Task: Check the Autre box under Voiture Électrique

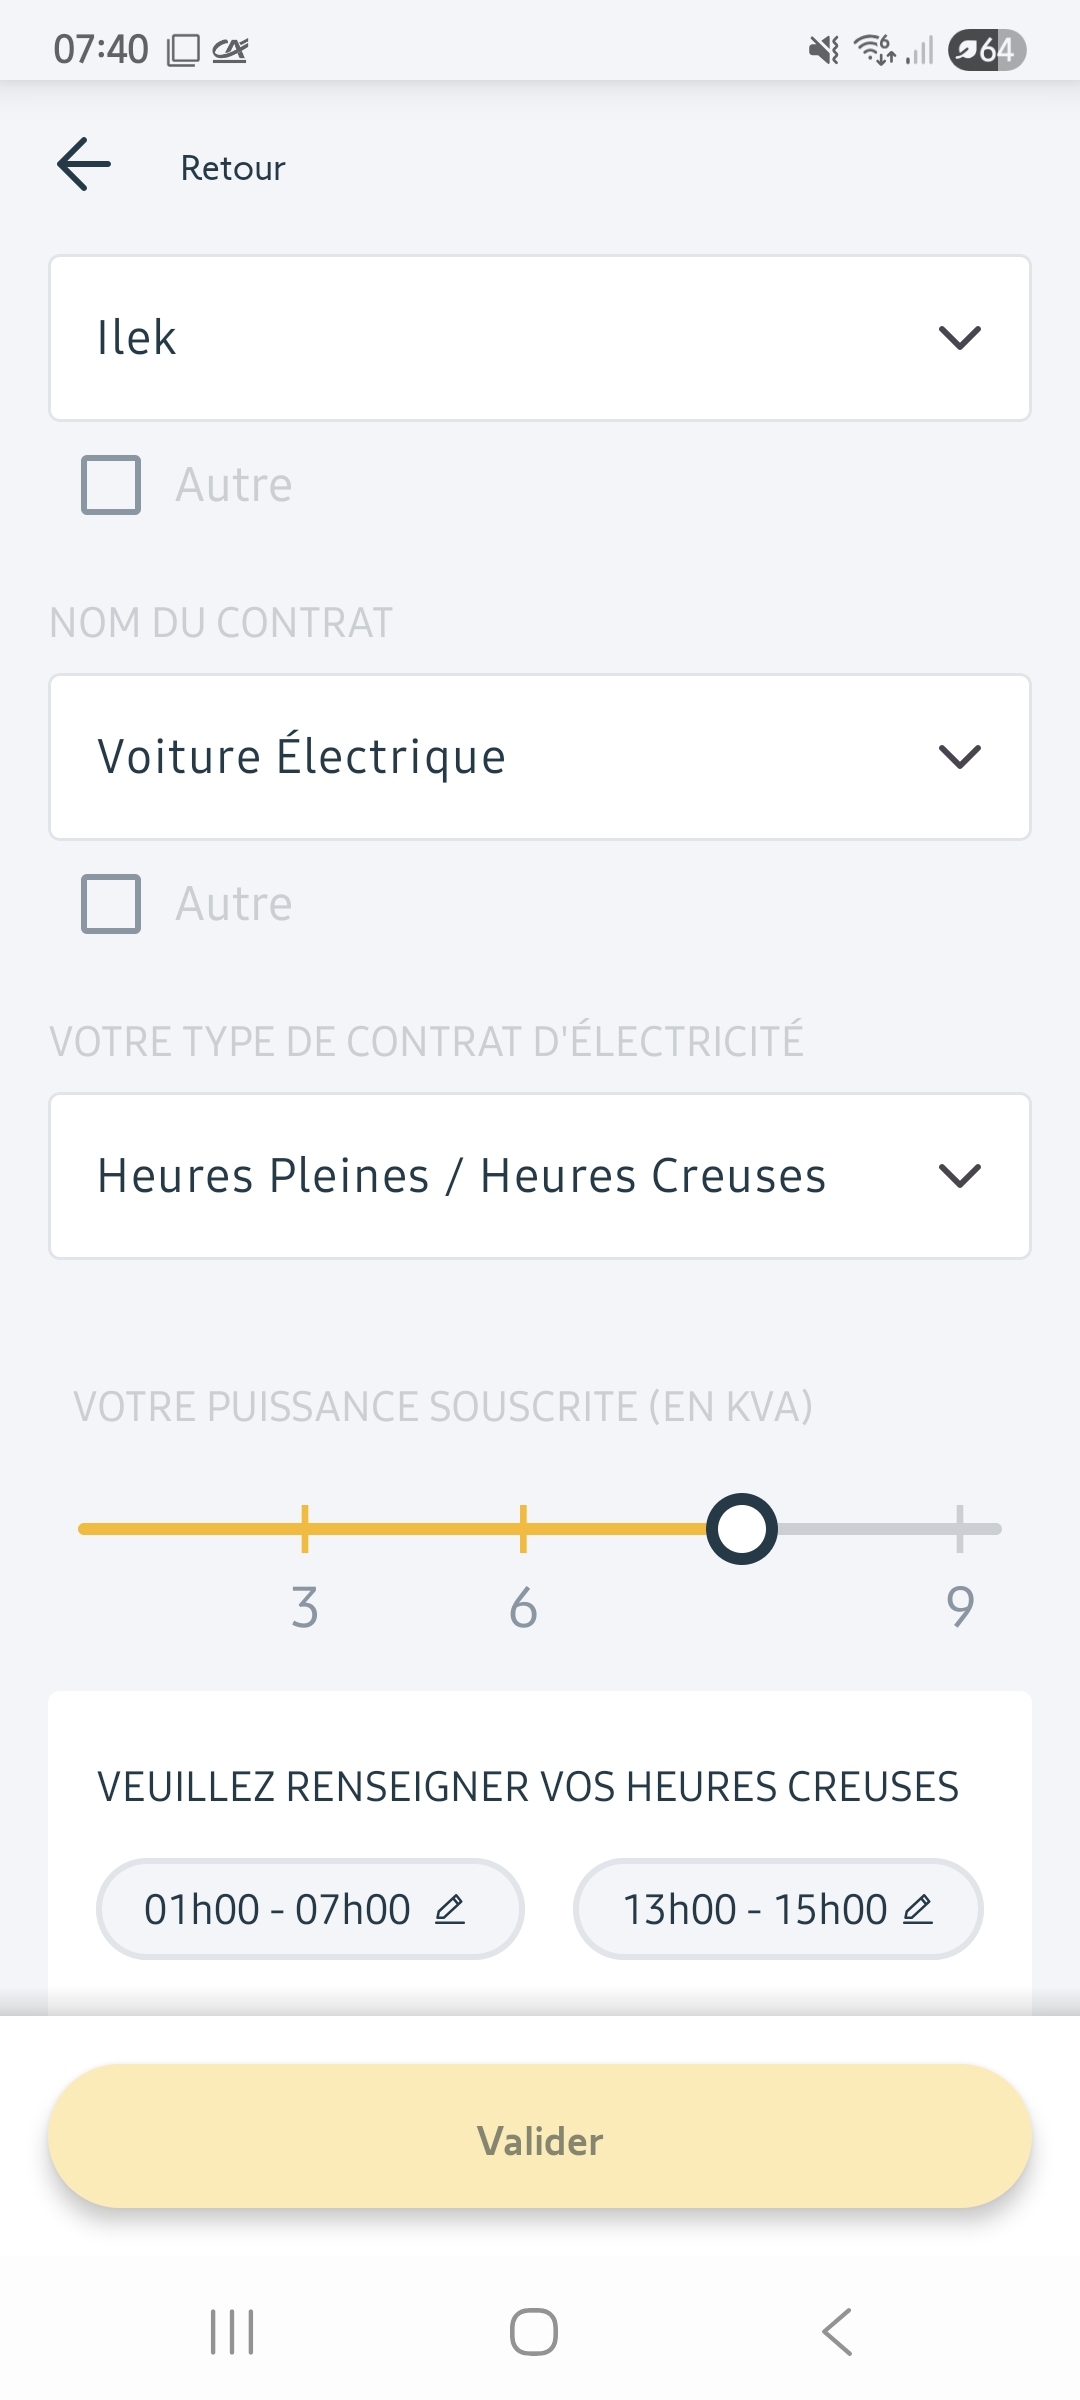Action: pyautogui.click(x=111, y=904)
